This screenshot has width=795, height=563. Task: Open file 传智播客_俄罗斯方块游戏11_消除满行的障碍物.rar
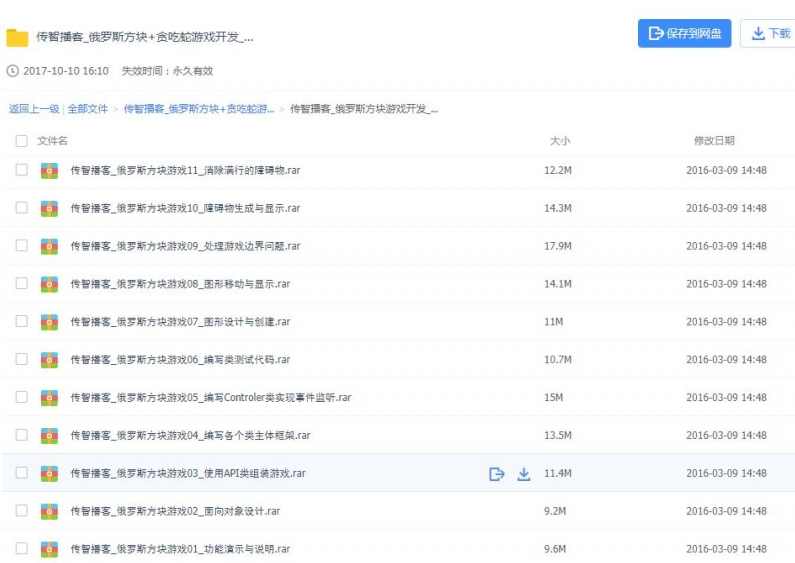pyautogui.click(x=185, y=170)
